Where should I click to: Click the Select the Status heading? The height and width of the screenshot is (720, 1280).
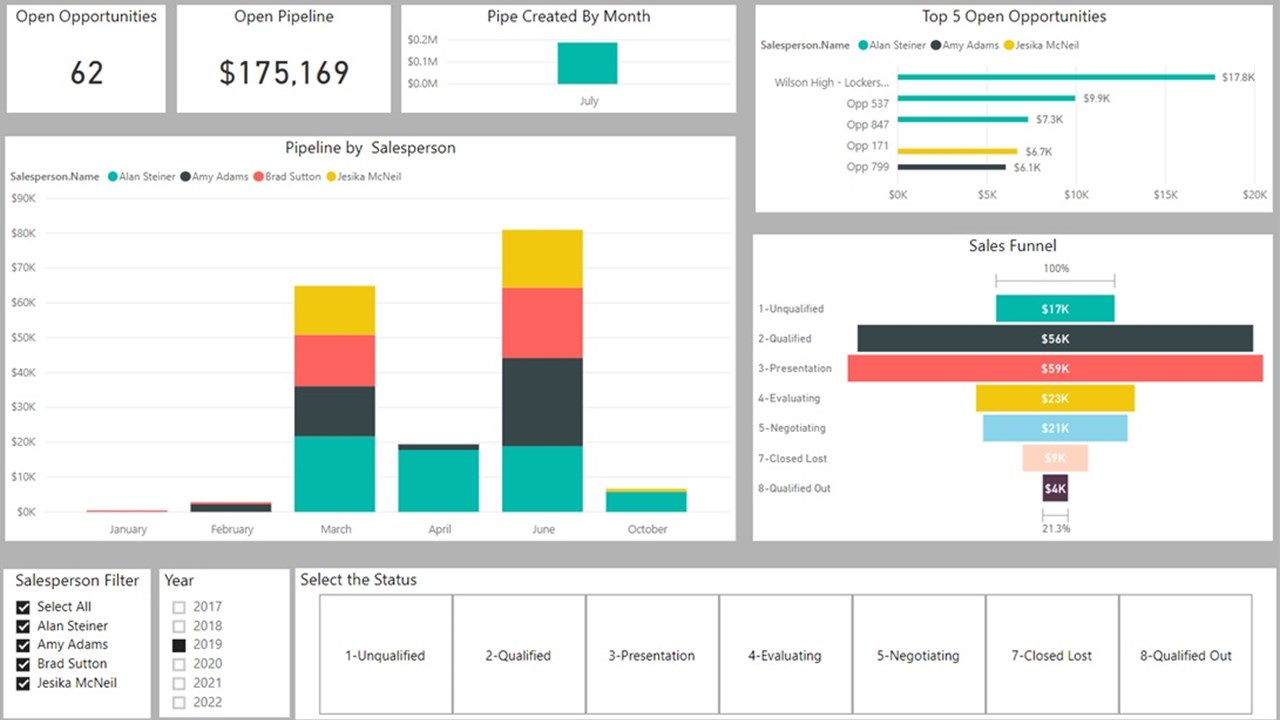tap(358, 580)
